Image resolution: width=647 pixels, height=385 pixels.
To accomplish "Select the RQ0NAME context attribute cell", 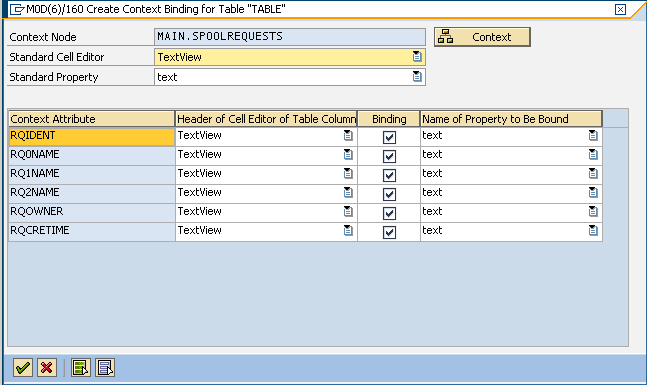I will pos(92,155).
